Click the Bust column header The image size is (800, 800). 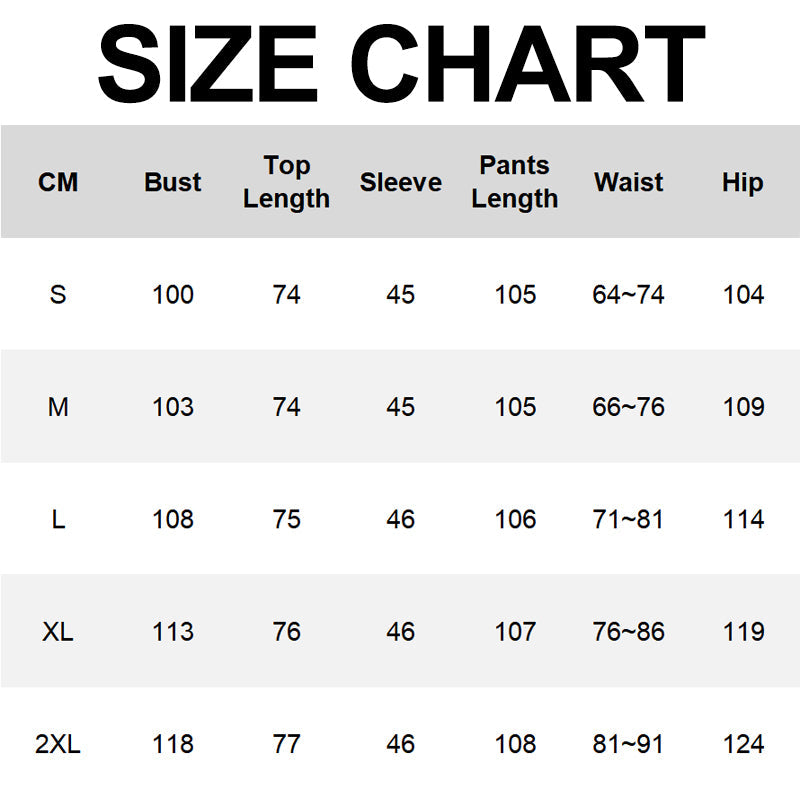click(x=173, y=183)
